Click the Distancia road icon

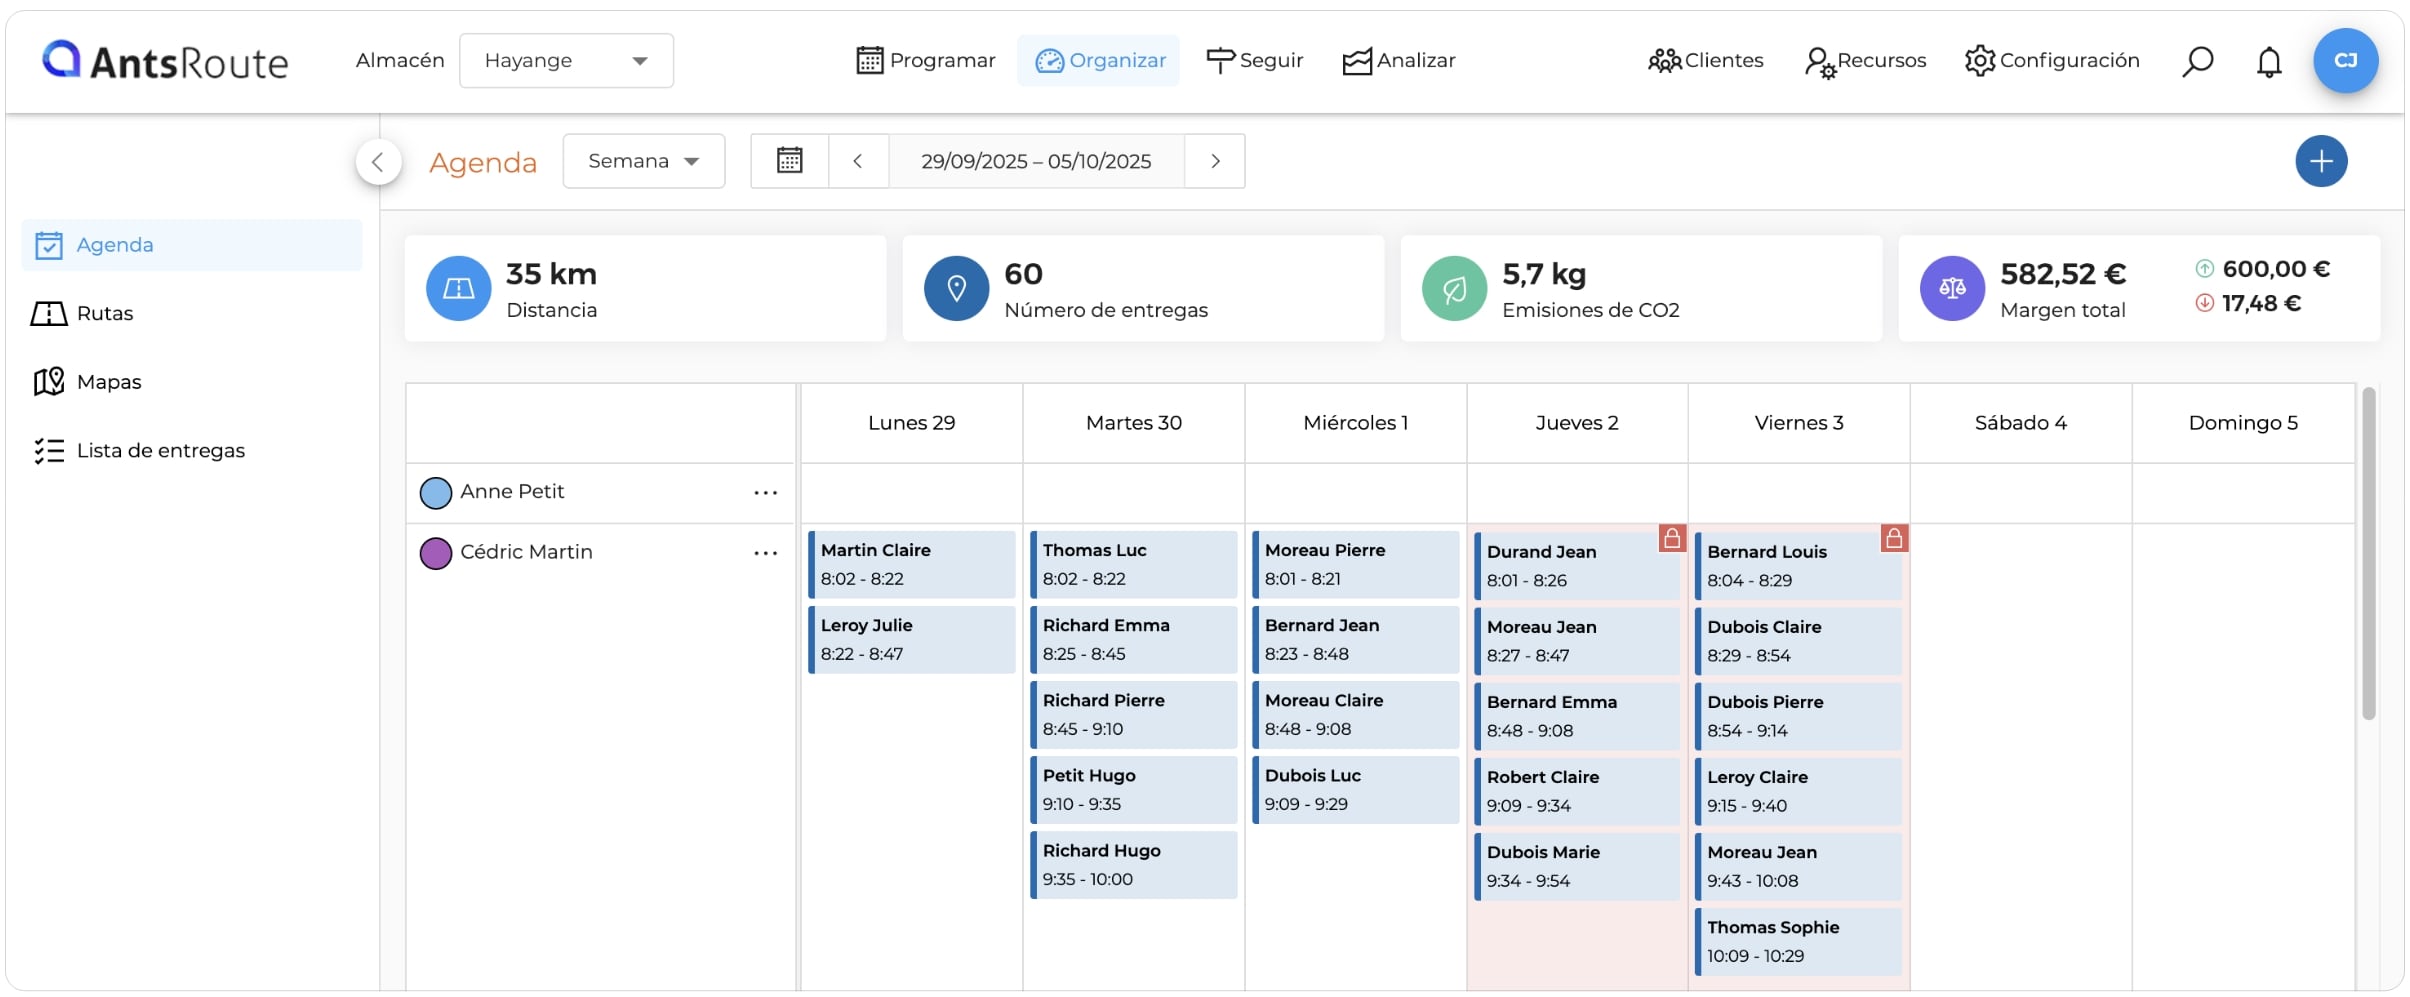(x=458, y=288)
